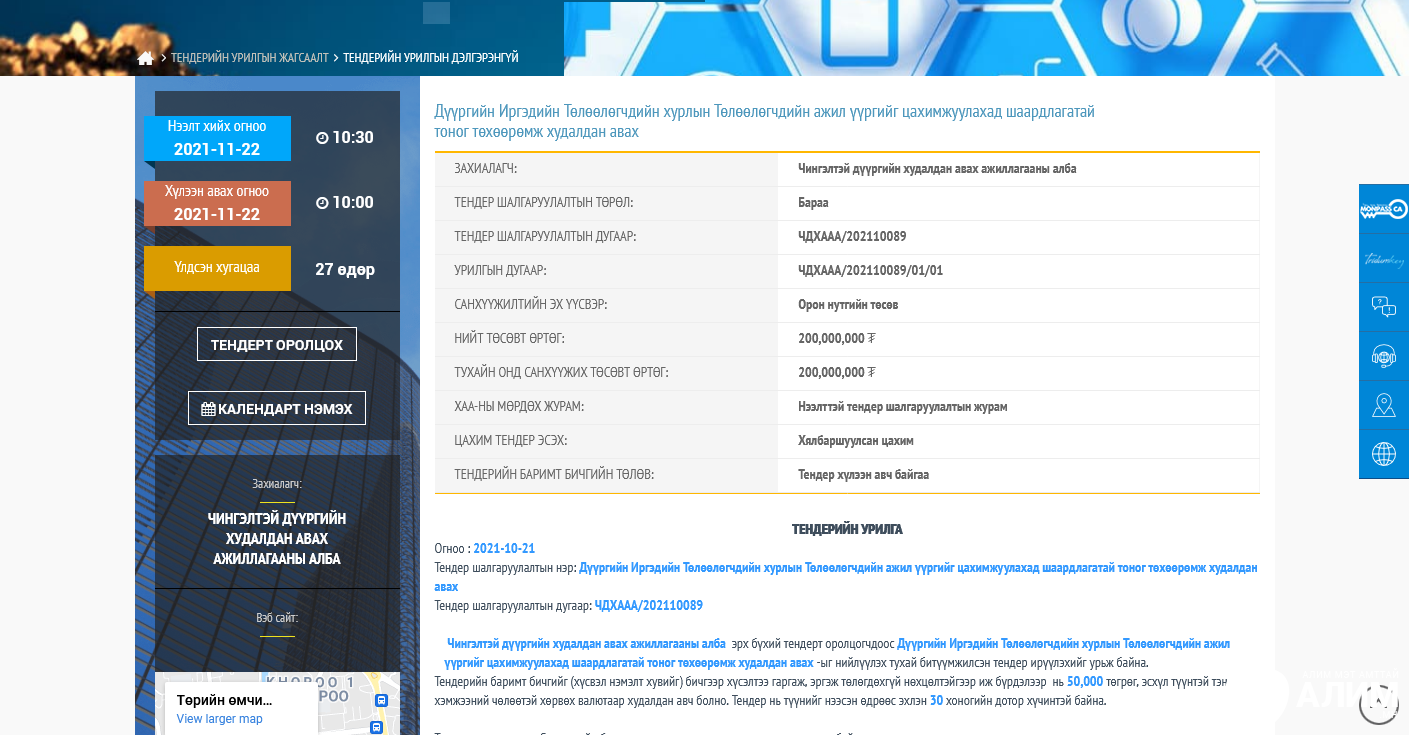
Task: Click table value Бараа
Action: tap(813, 203)
